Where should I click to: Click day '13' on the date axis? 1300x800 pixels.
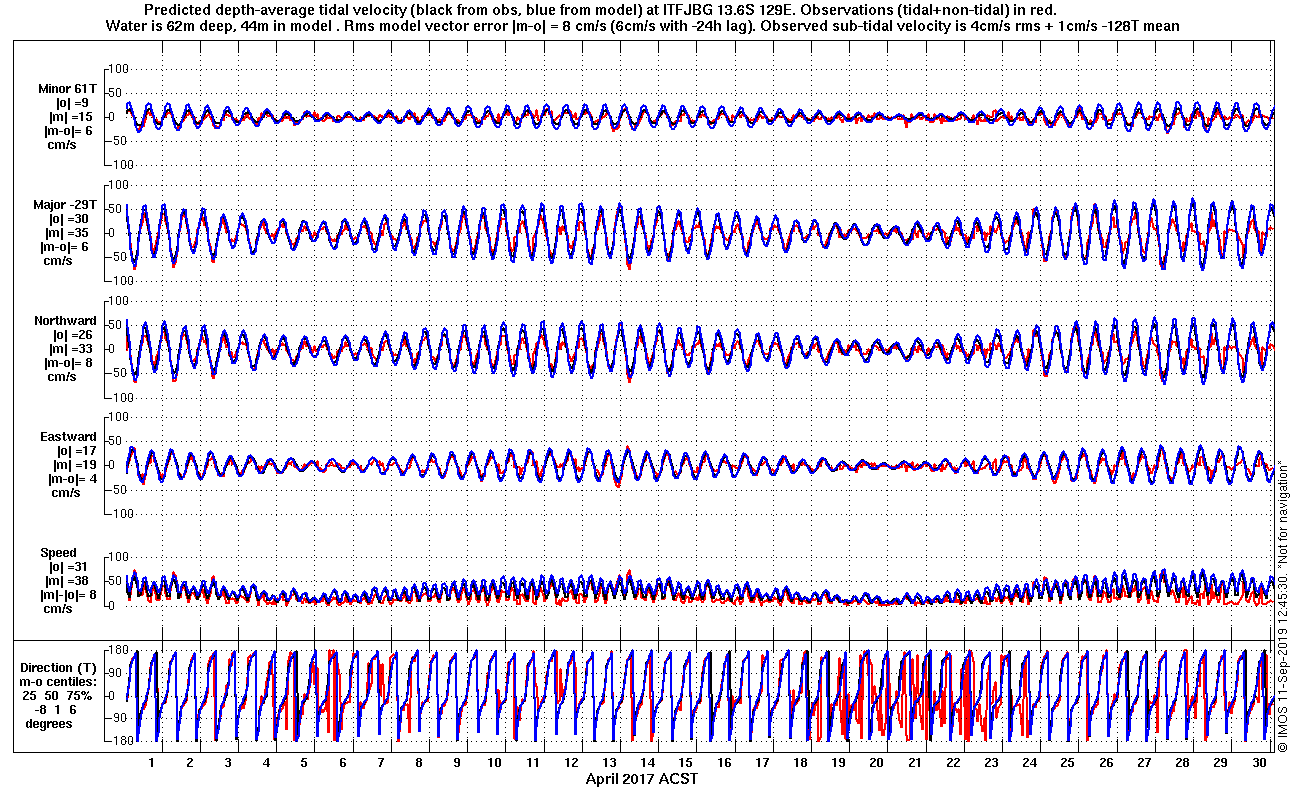tap(610, 763)
